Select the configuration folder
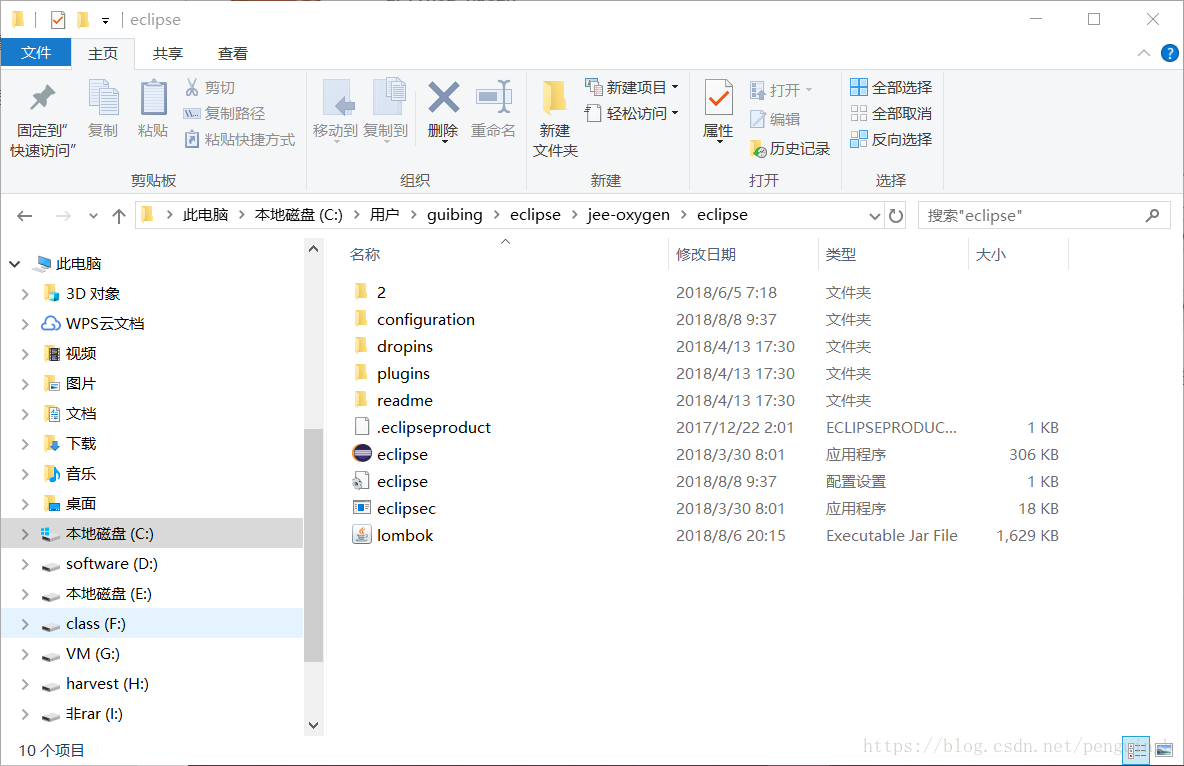Viewport: 1184px width, 766px height. coord(425,320)
